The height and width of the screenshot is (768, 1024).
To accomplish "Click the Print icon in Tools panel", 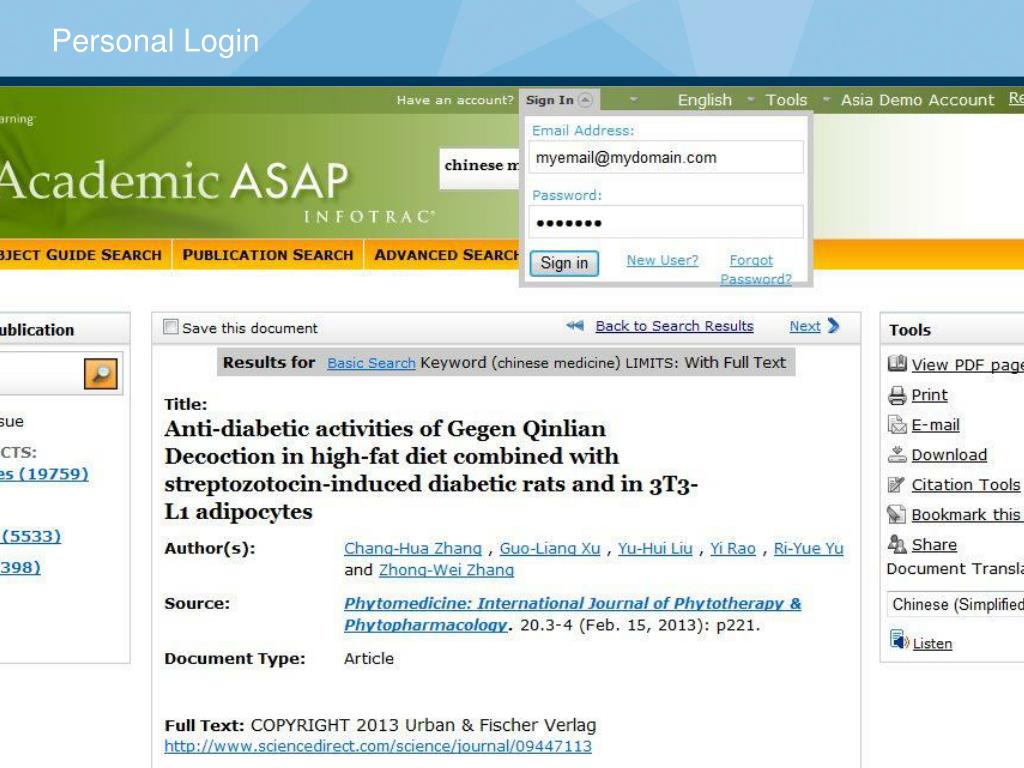I will tap(897, 395).
